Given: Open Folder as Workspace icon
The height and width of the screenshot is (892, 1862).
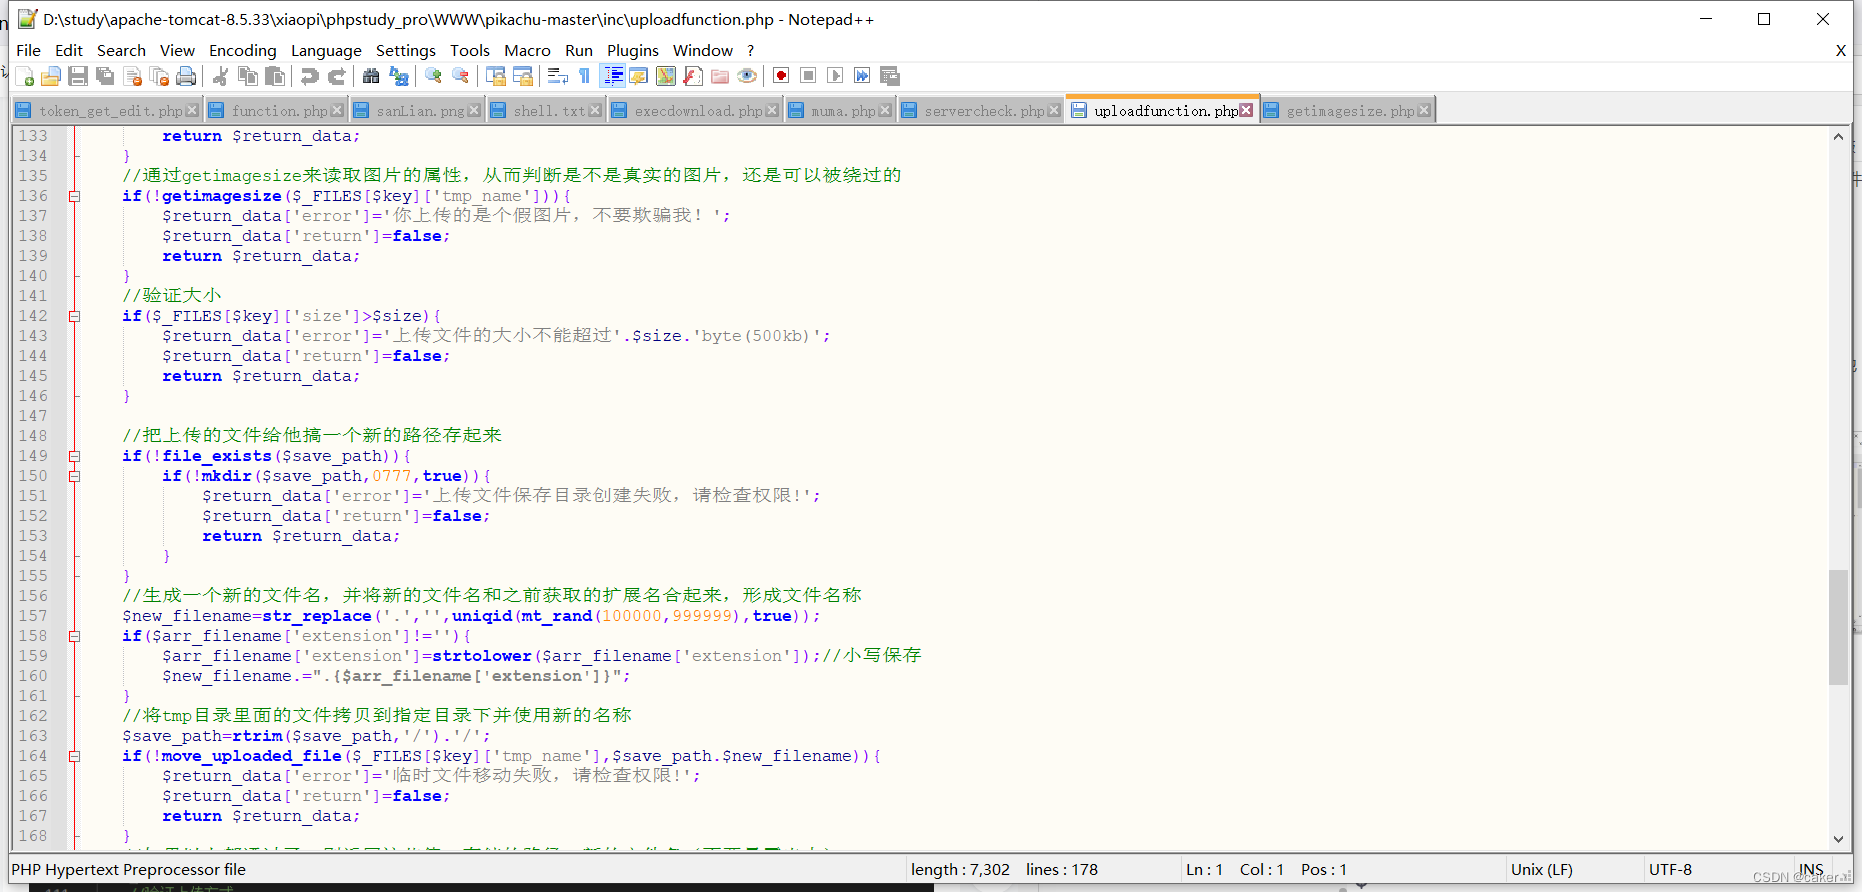Looking at the screenshot, I should (x=720, y=76).
